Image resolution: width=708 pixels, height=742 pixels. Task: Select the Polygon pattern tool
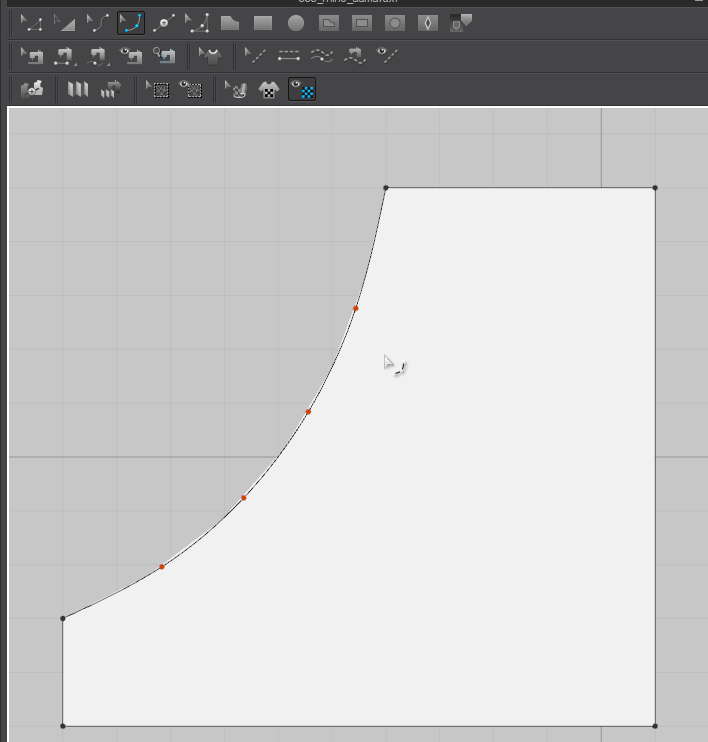(230, 23)
